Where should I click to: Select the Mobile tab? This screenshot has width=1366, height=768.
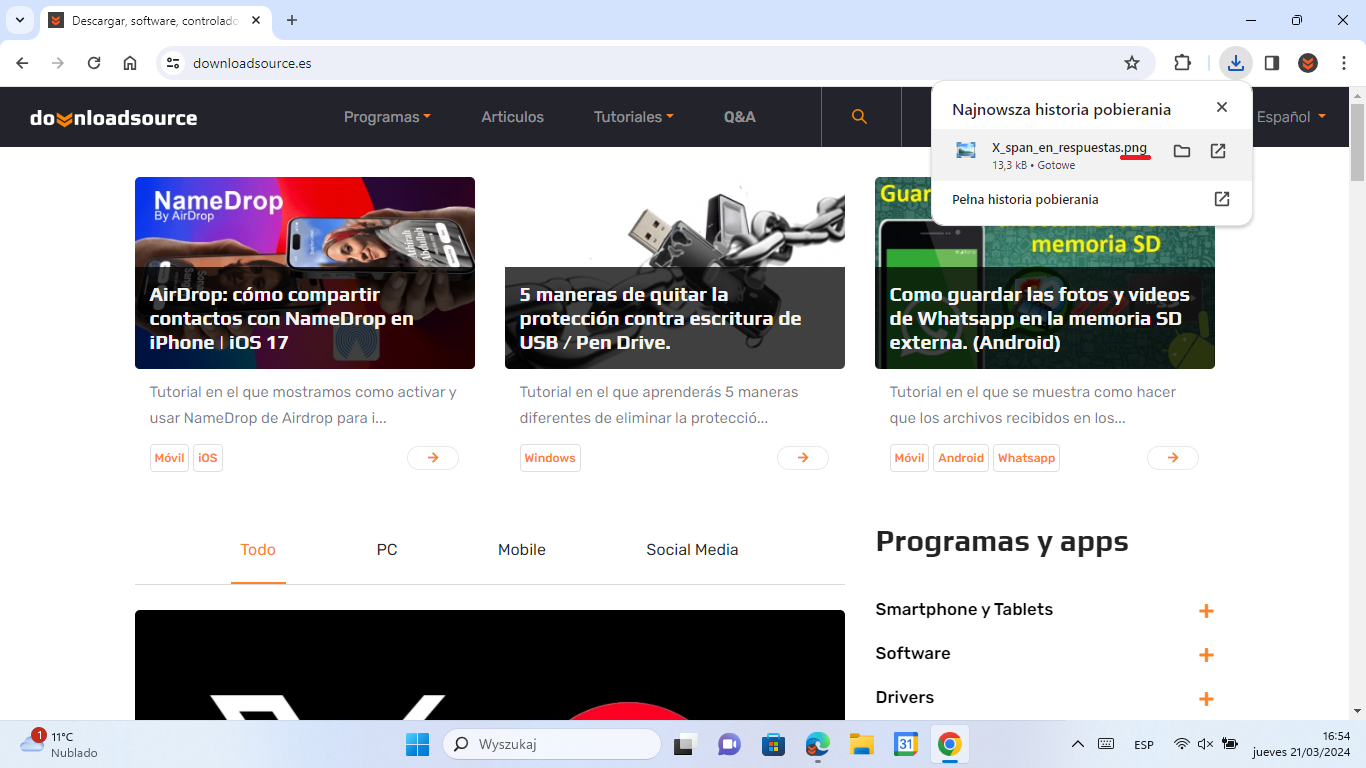click(522, 550)
